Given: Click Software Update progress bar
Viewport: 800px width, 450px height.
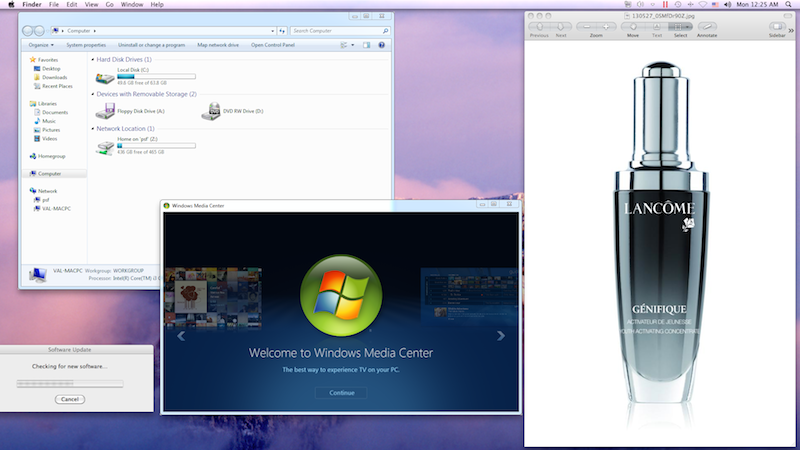Looking at the screenshot, I should point(70,383).
